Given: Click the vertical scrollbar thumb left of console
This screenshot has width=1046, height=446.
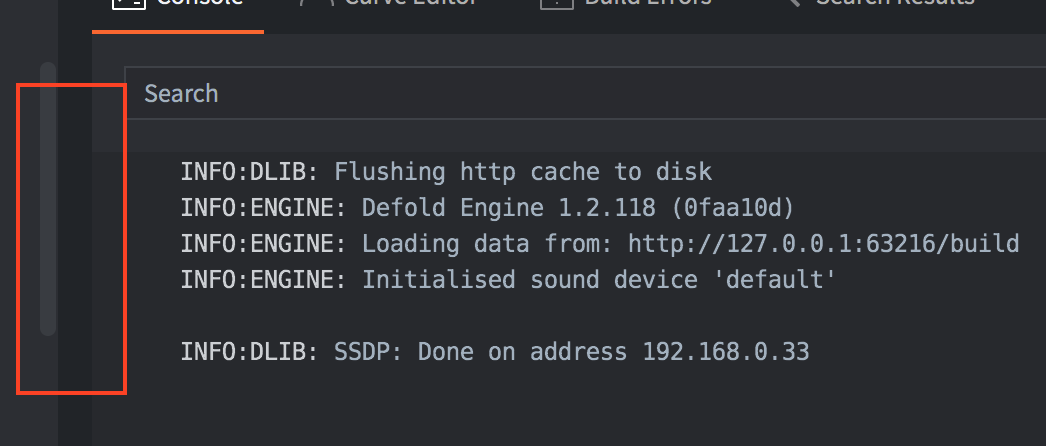Looking at the screenshot, I should click(x=47, y=200).
